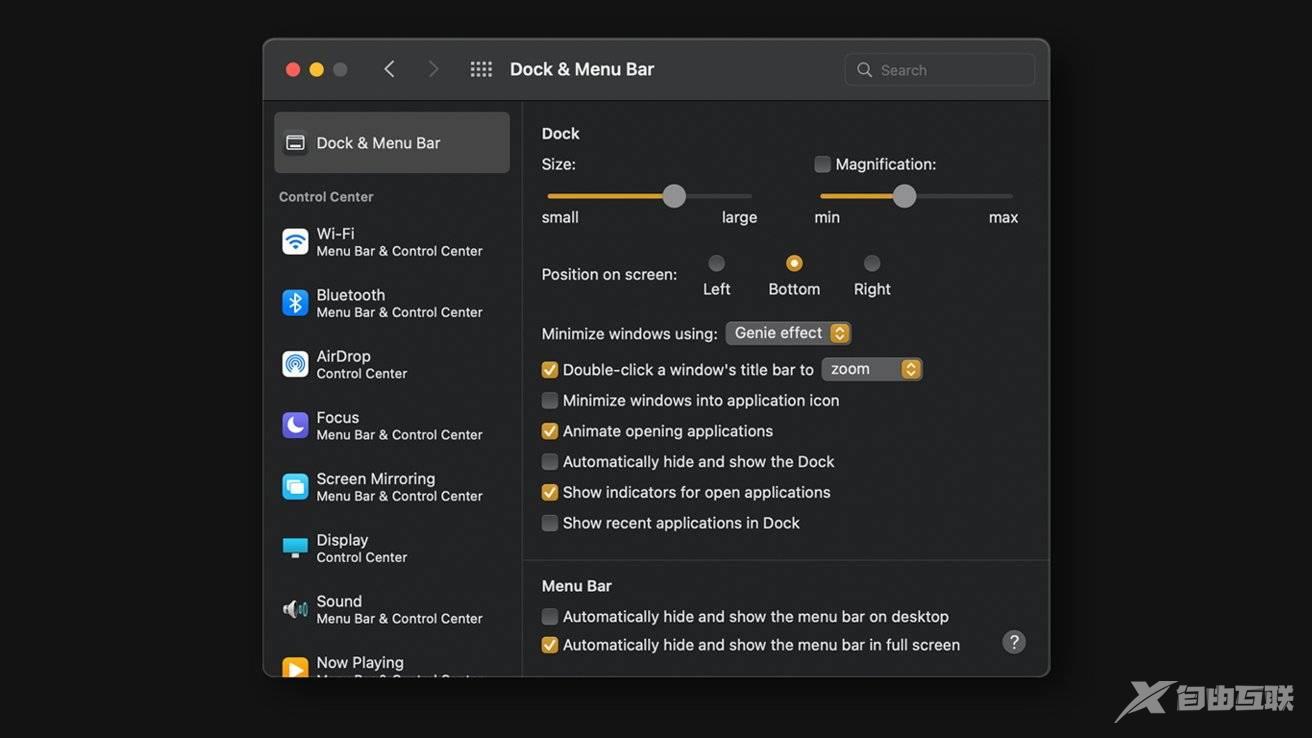
Task: Toggle auto-hide menu bar in full screen
Action: [x=549, y=645]
